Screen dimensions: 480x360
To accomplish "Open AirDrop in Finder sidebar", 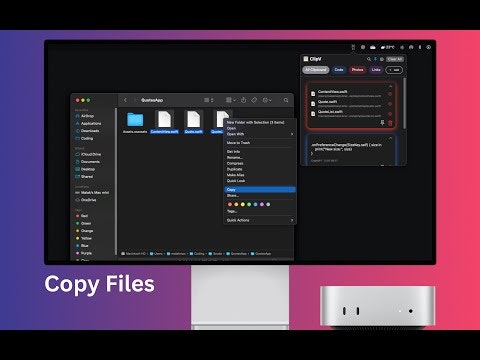I will (x=85, y=116).
